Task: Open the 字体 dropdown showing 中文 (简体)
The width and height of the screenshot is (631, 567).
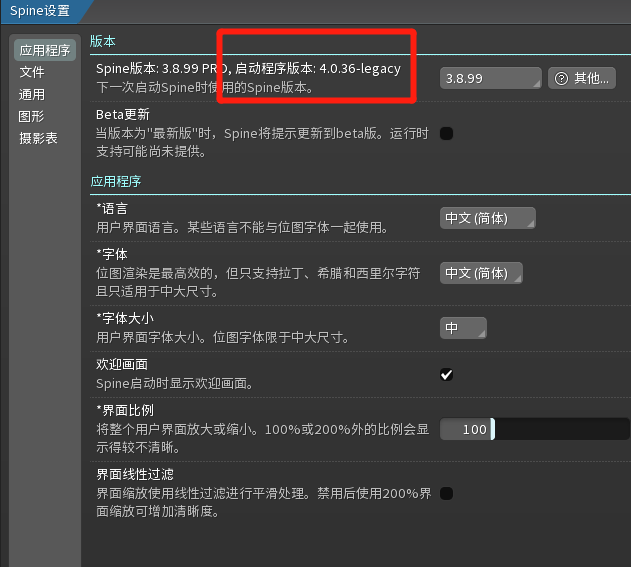Action: 481,273
